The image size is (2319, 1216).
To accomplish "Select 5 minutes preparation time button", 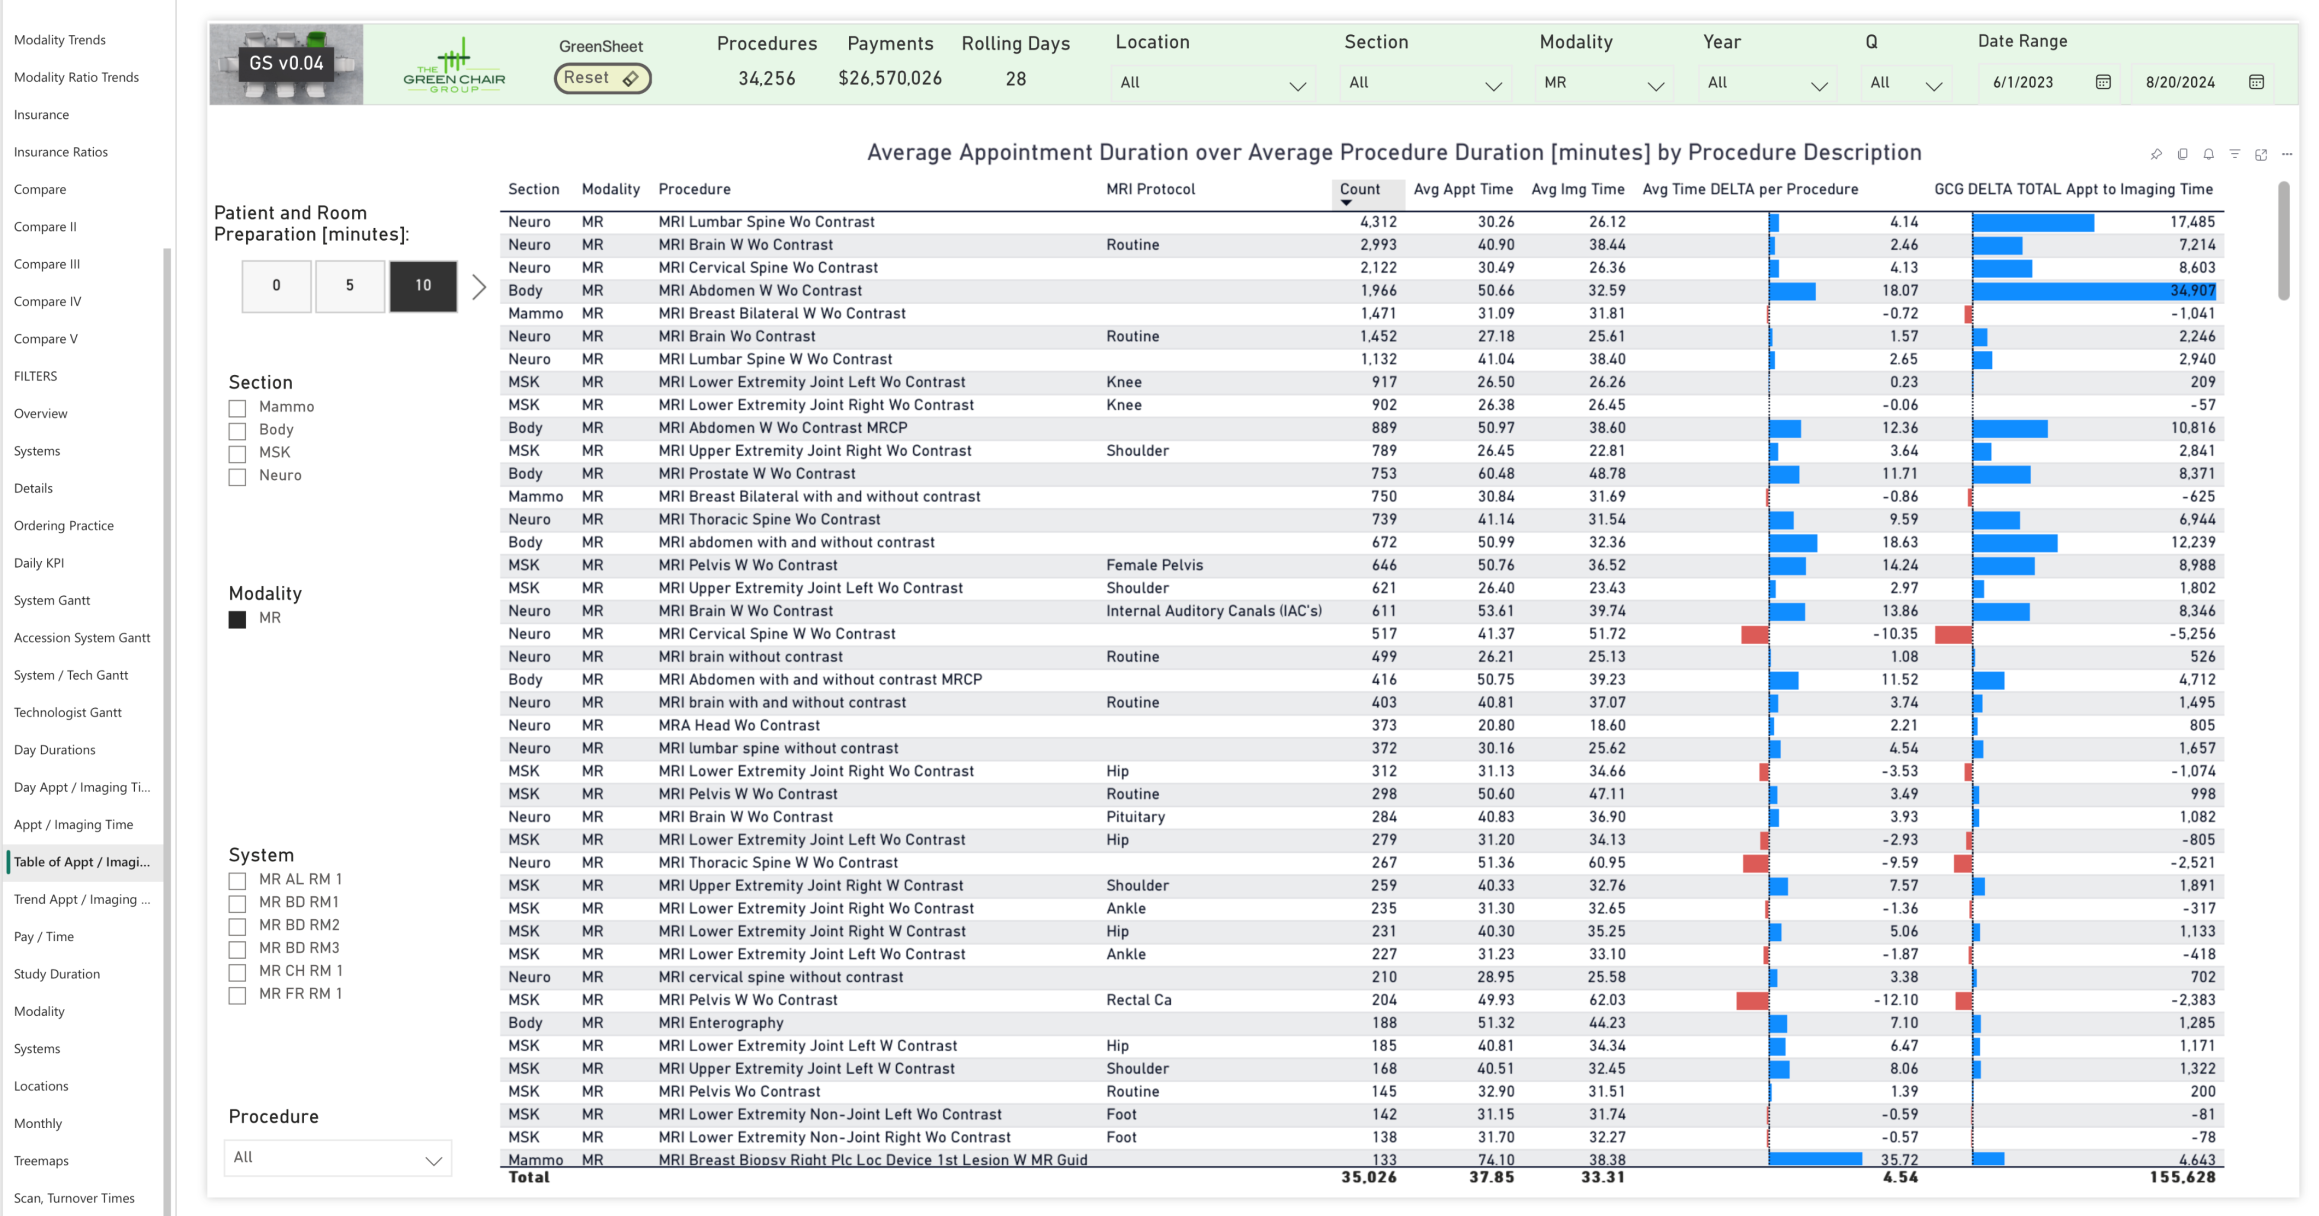I will 349,286.
